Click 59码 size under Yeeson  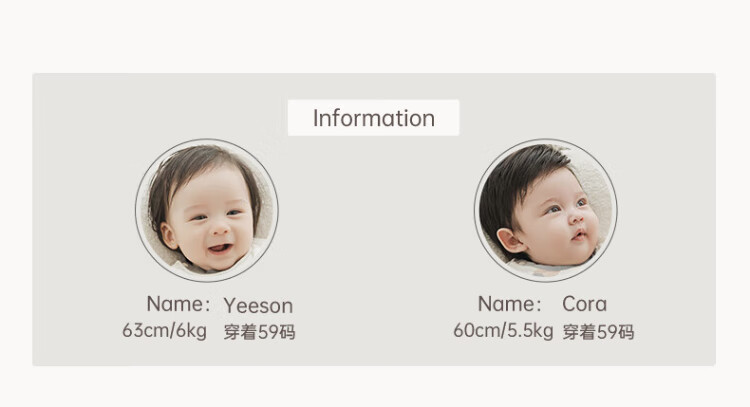[x=277, y=332]
